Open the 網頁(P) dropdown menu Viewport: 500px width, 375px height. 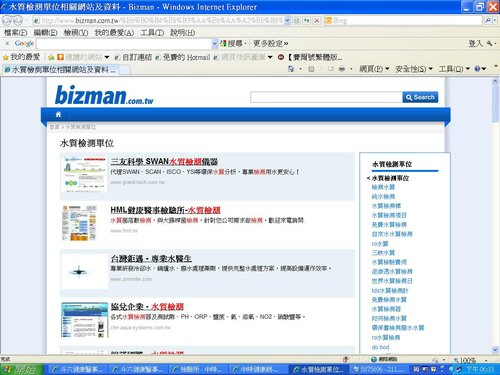pyautogui.click(x=374, y=69)
